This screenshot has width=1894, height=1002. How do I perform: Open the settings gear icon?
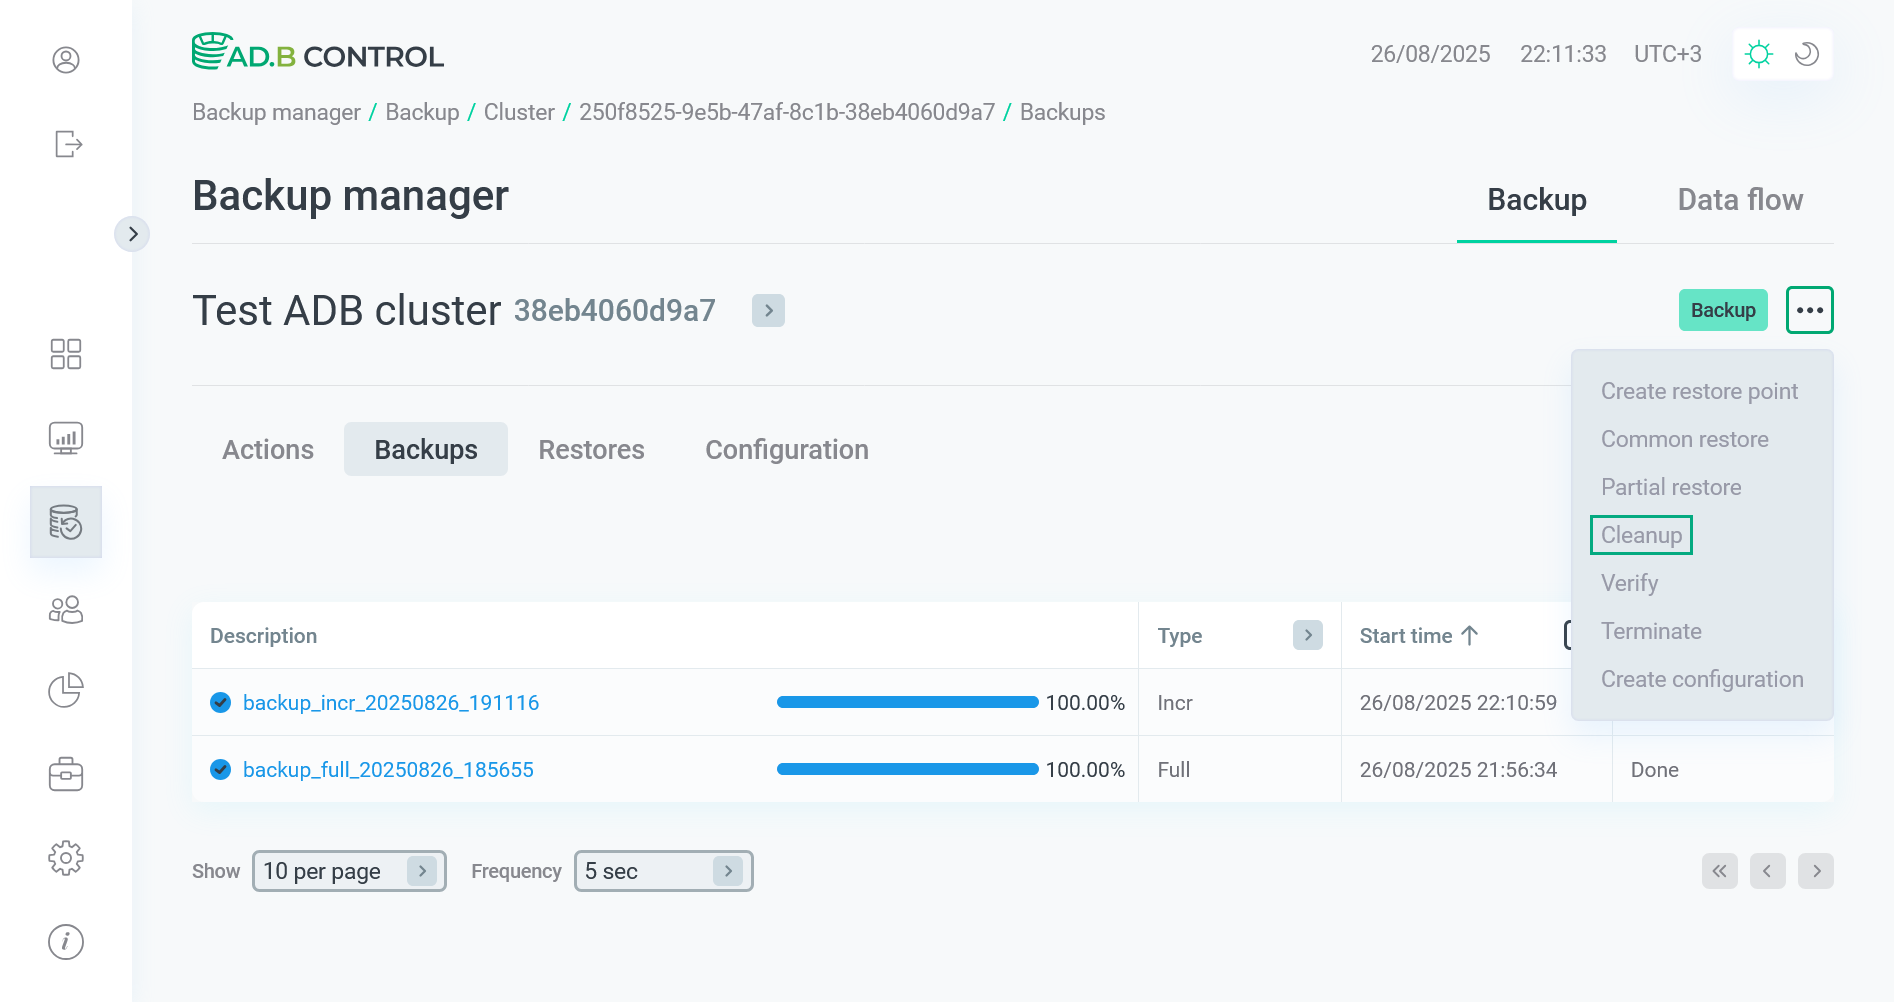[66, 858]
